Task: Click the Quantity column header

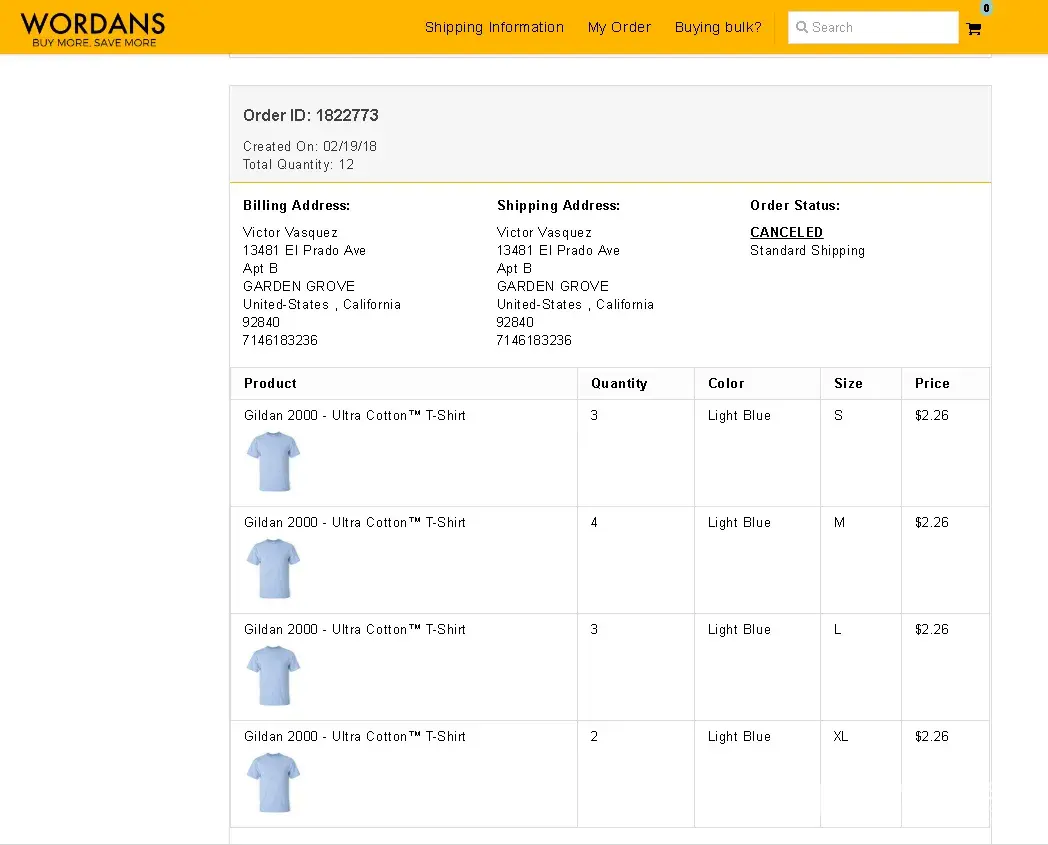Action: (619, 383)
